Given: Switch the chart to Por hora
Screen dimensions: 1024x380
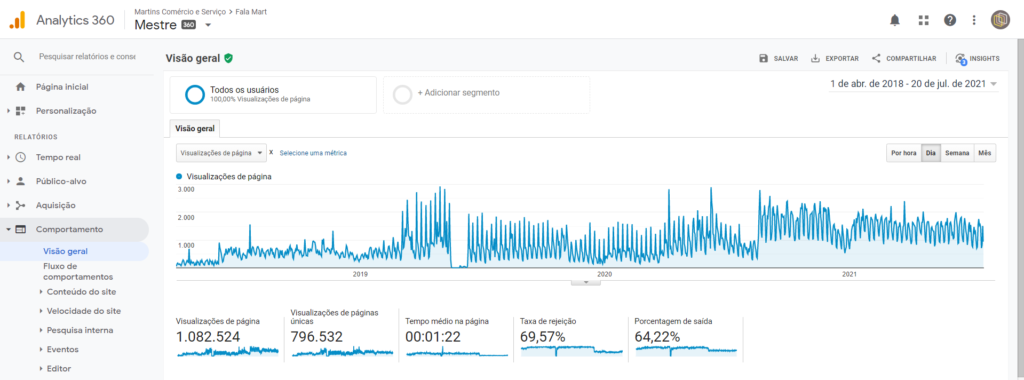Looking at the screenshot, I should click(x=904, y=153).
